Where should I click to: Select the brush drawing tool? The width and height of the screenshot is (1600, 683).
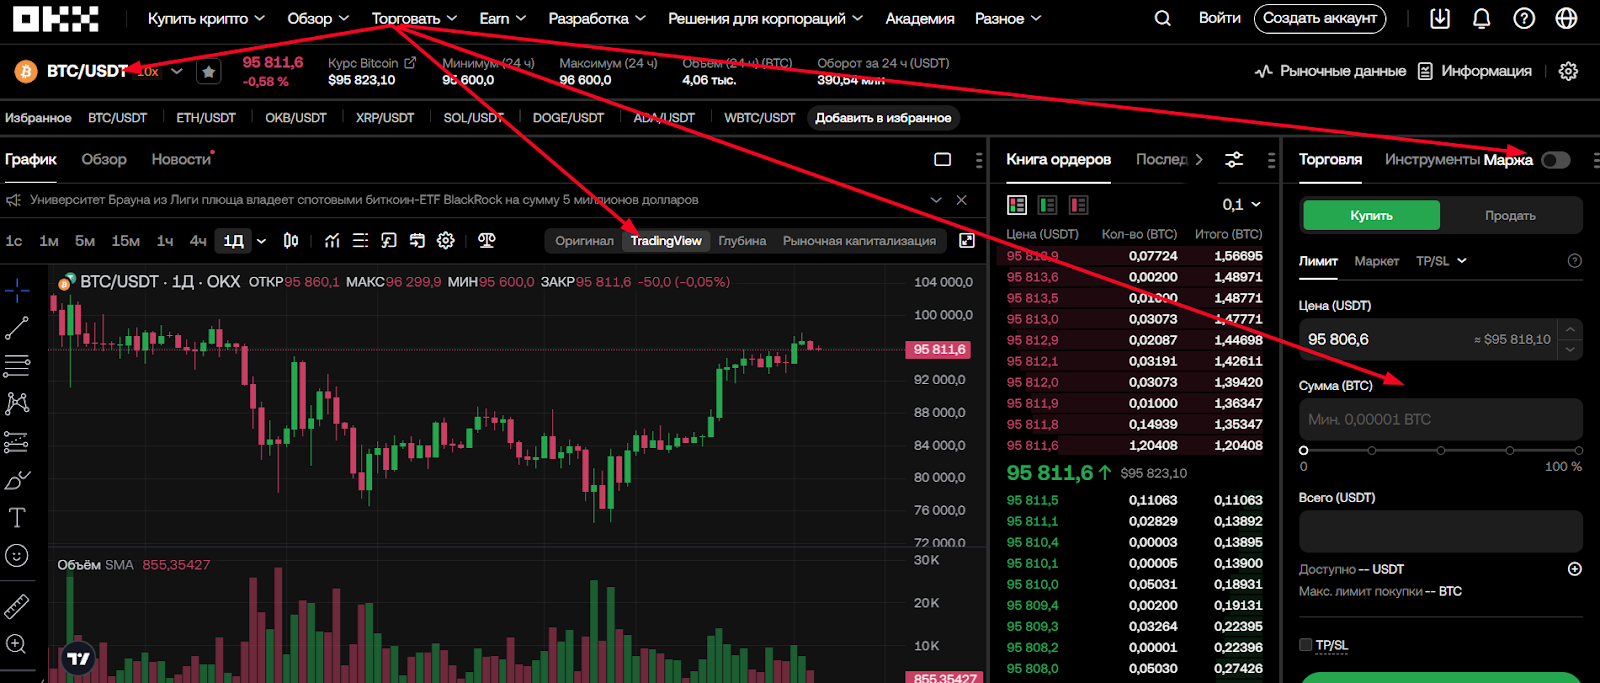[x=17, y=481]
